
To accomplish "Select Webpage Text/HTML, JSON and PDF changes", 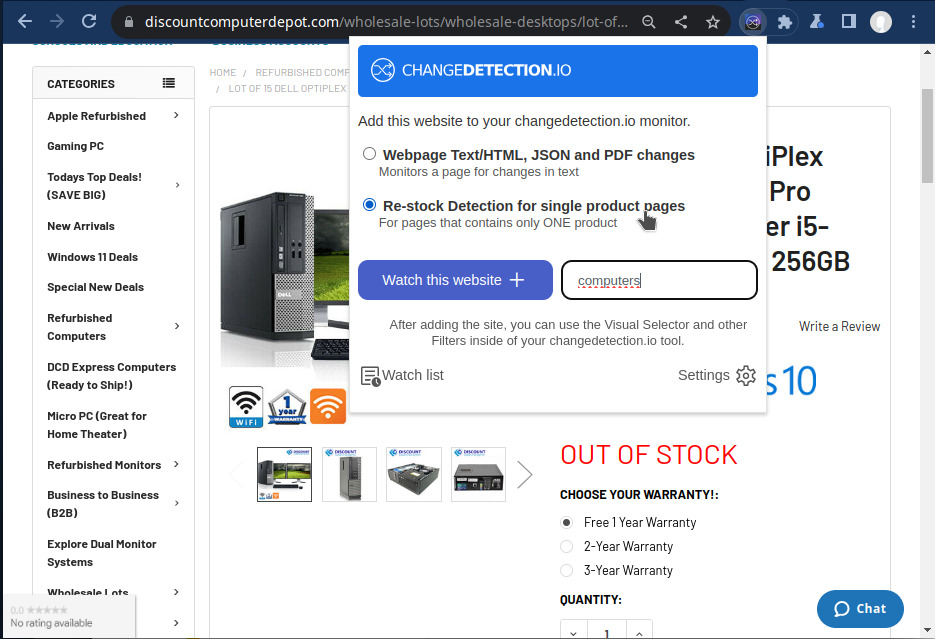I will coord(370,154).
